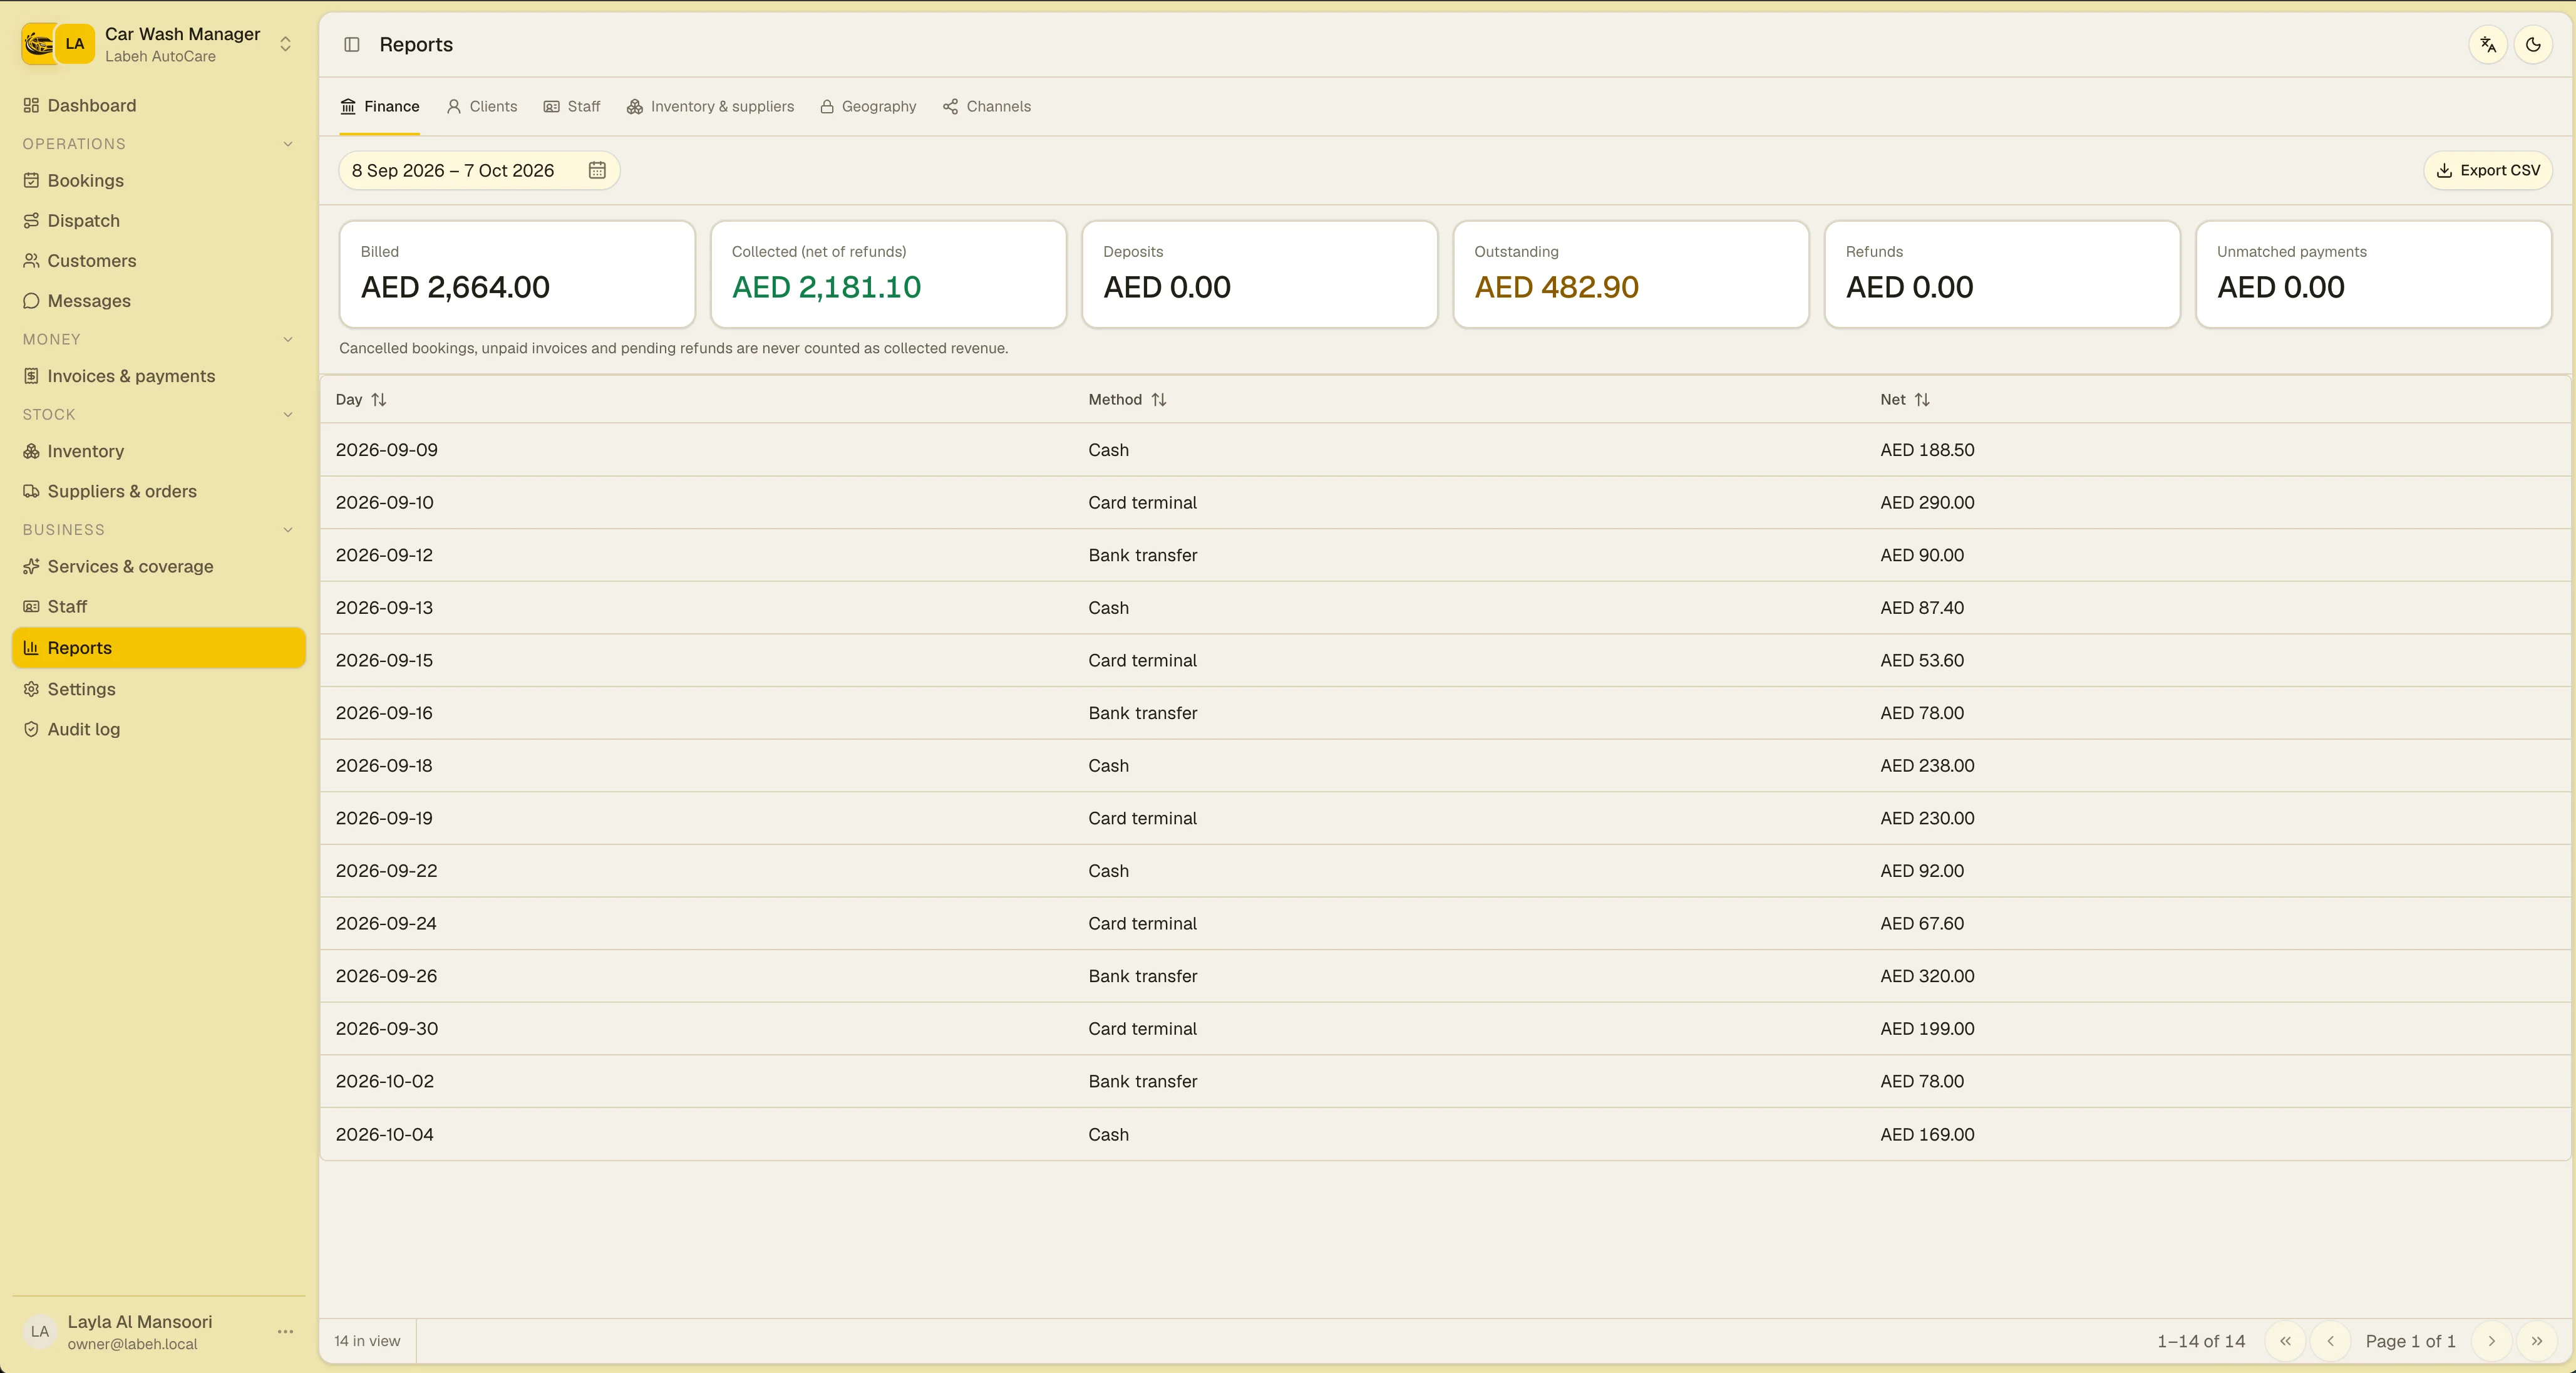Switch to dark mode moon icon
The image size is (2576, 1373).
point(2532,45)
